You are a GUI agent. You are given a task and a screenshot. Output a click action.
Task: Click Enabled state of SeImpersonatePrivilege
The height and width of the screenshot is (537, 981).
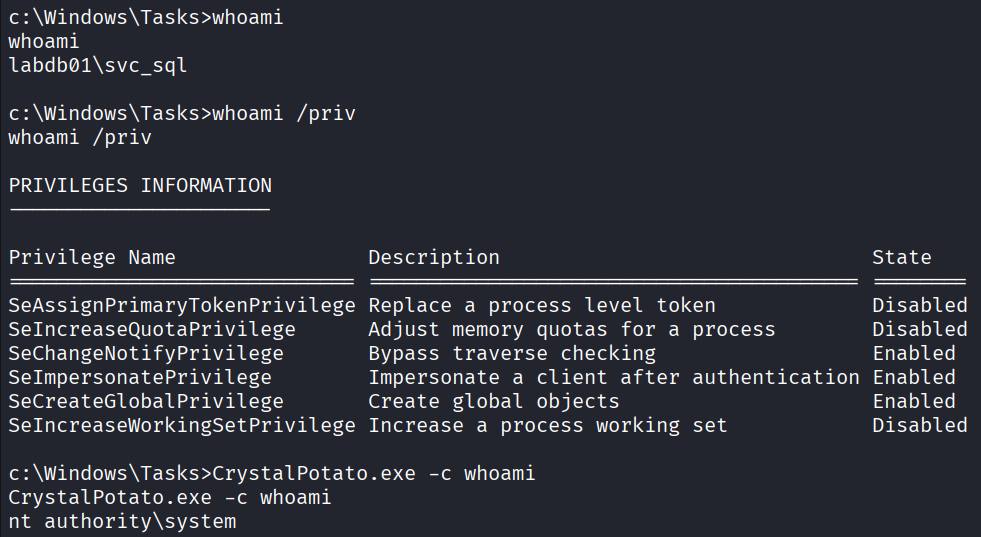pyautogui.click(x=914, y=377)
